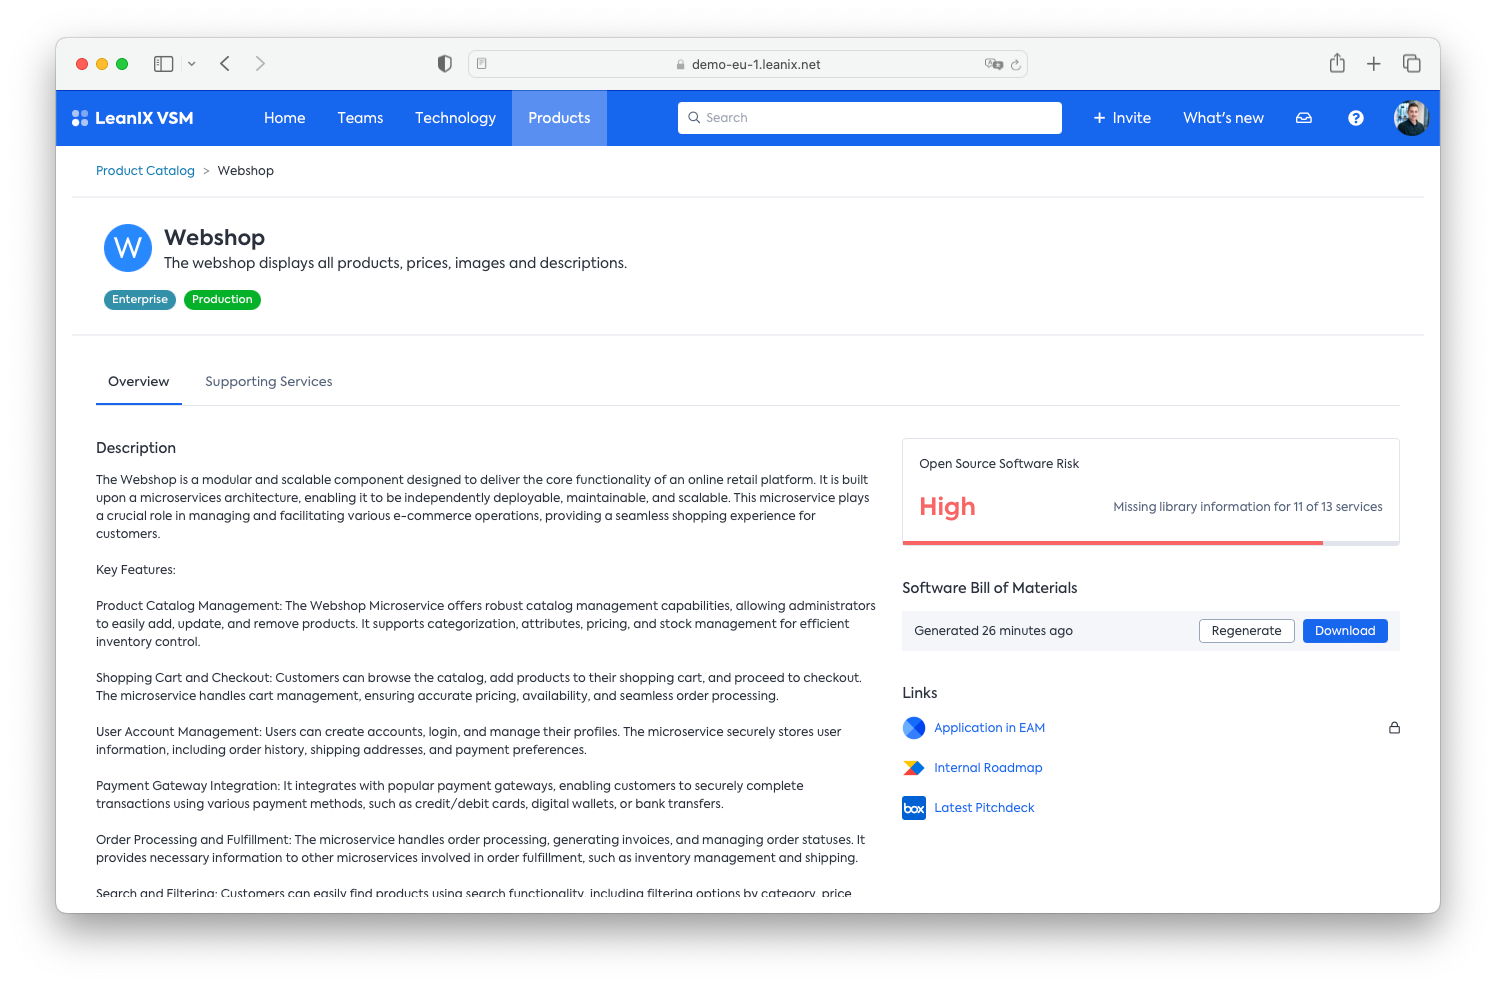
Task: Click the Webshop breadcrumb text
Action: [x=246, y=171]
